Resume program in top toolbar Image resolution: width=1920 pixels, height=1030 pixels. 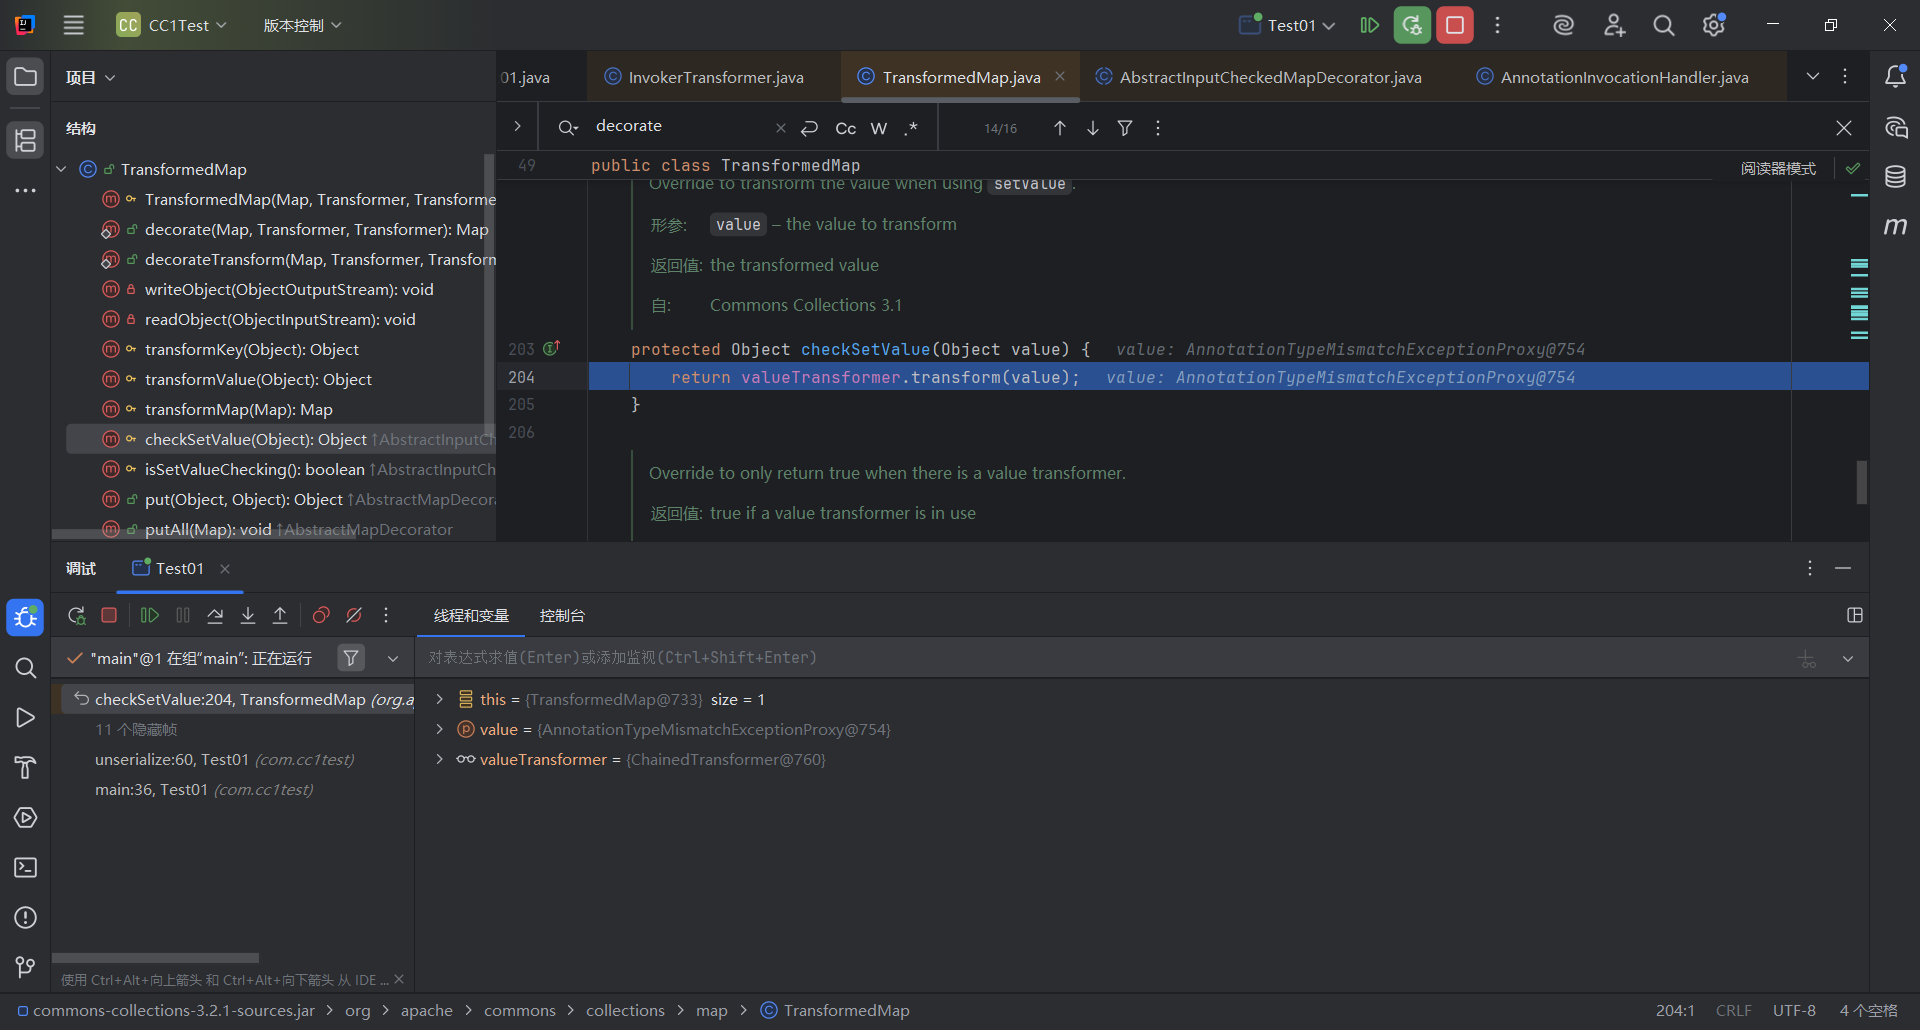[x=1369, y=25]
